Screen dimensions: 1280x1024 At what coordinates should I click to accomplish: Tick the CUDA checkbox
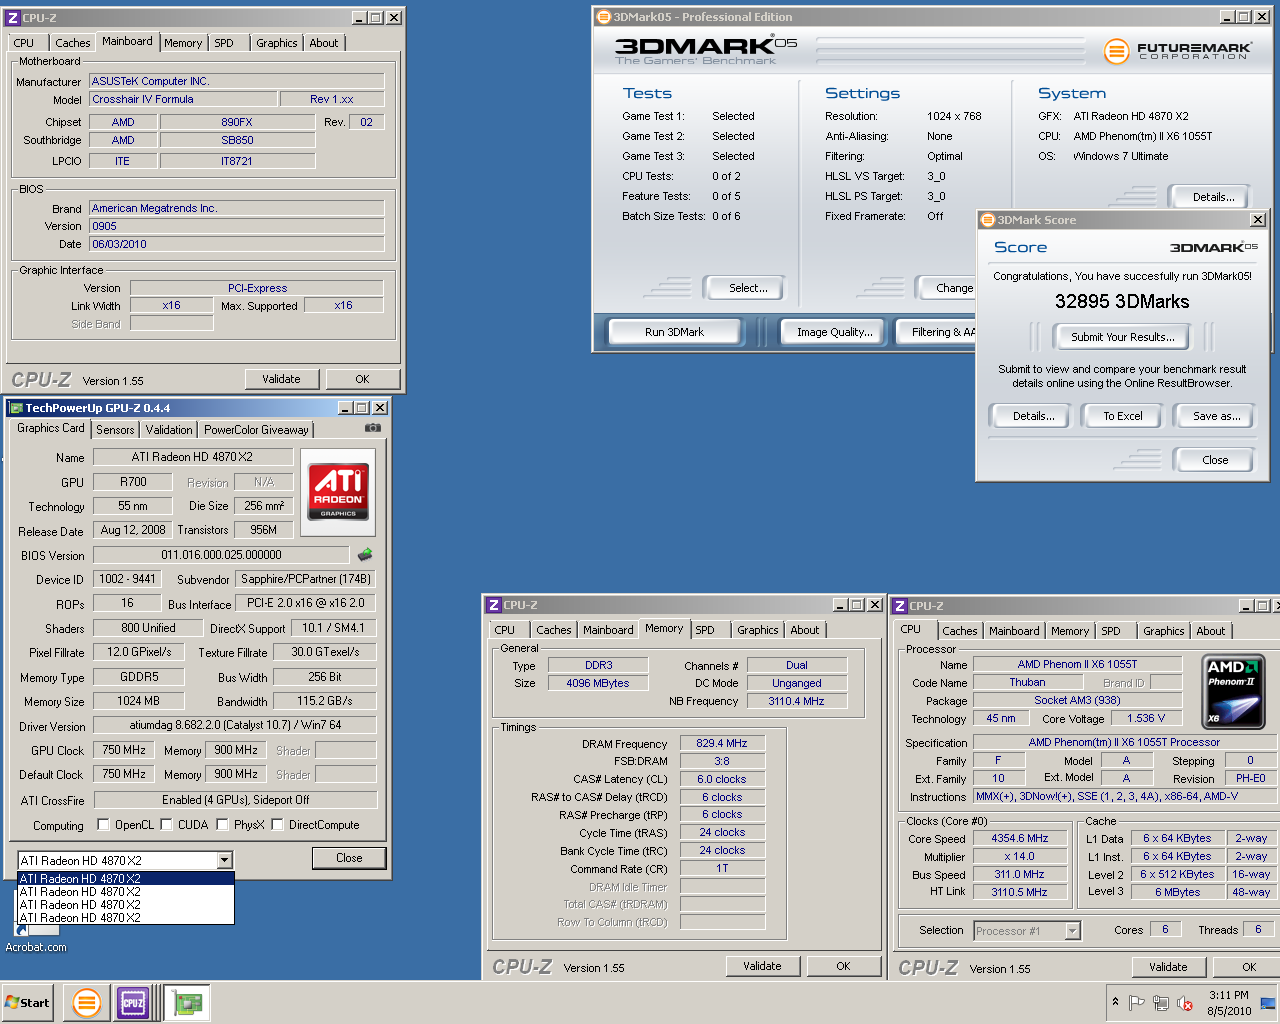coord(166,825)
